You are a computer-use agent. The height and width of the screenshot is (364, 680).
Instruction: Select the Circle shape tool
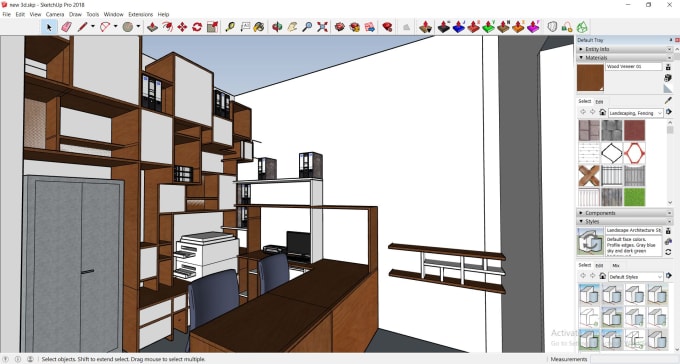click(x=128, y=27)
